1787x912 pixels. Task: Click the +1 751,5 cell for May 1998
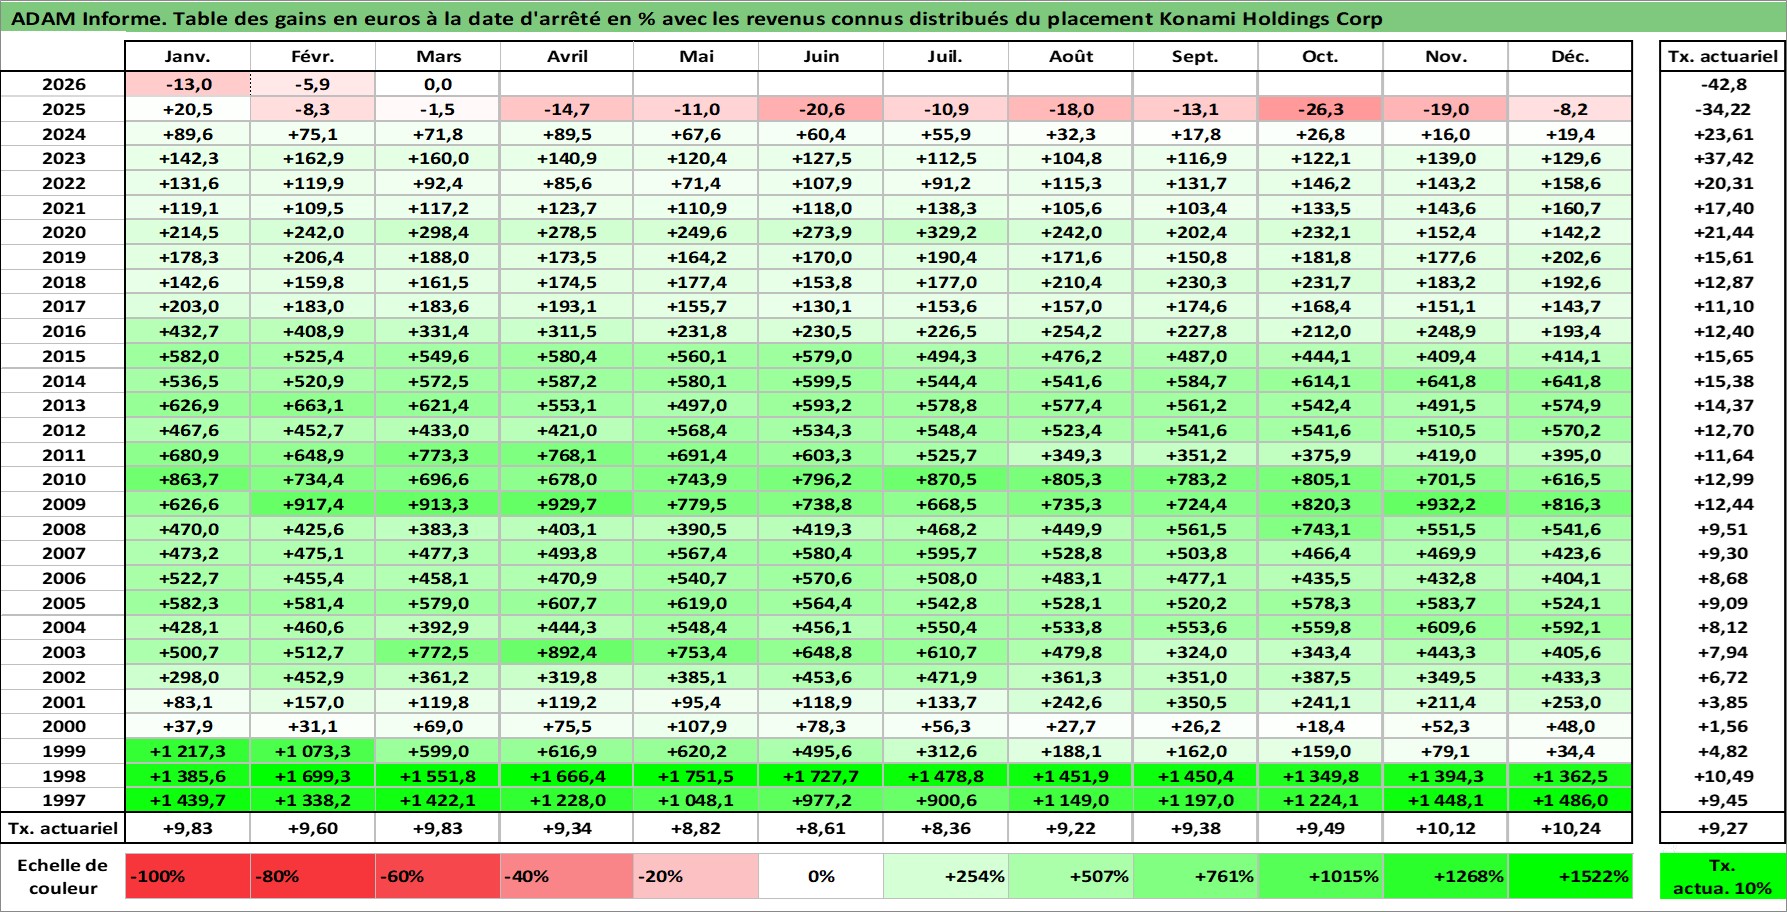(x=696, y=776)
